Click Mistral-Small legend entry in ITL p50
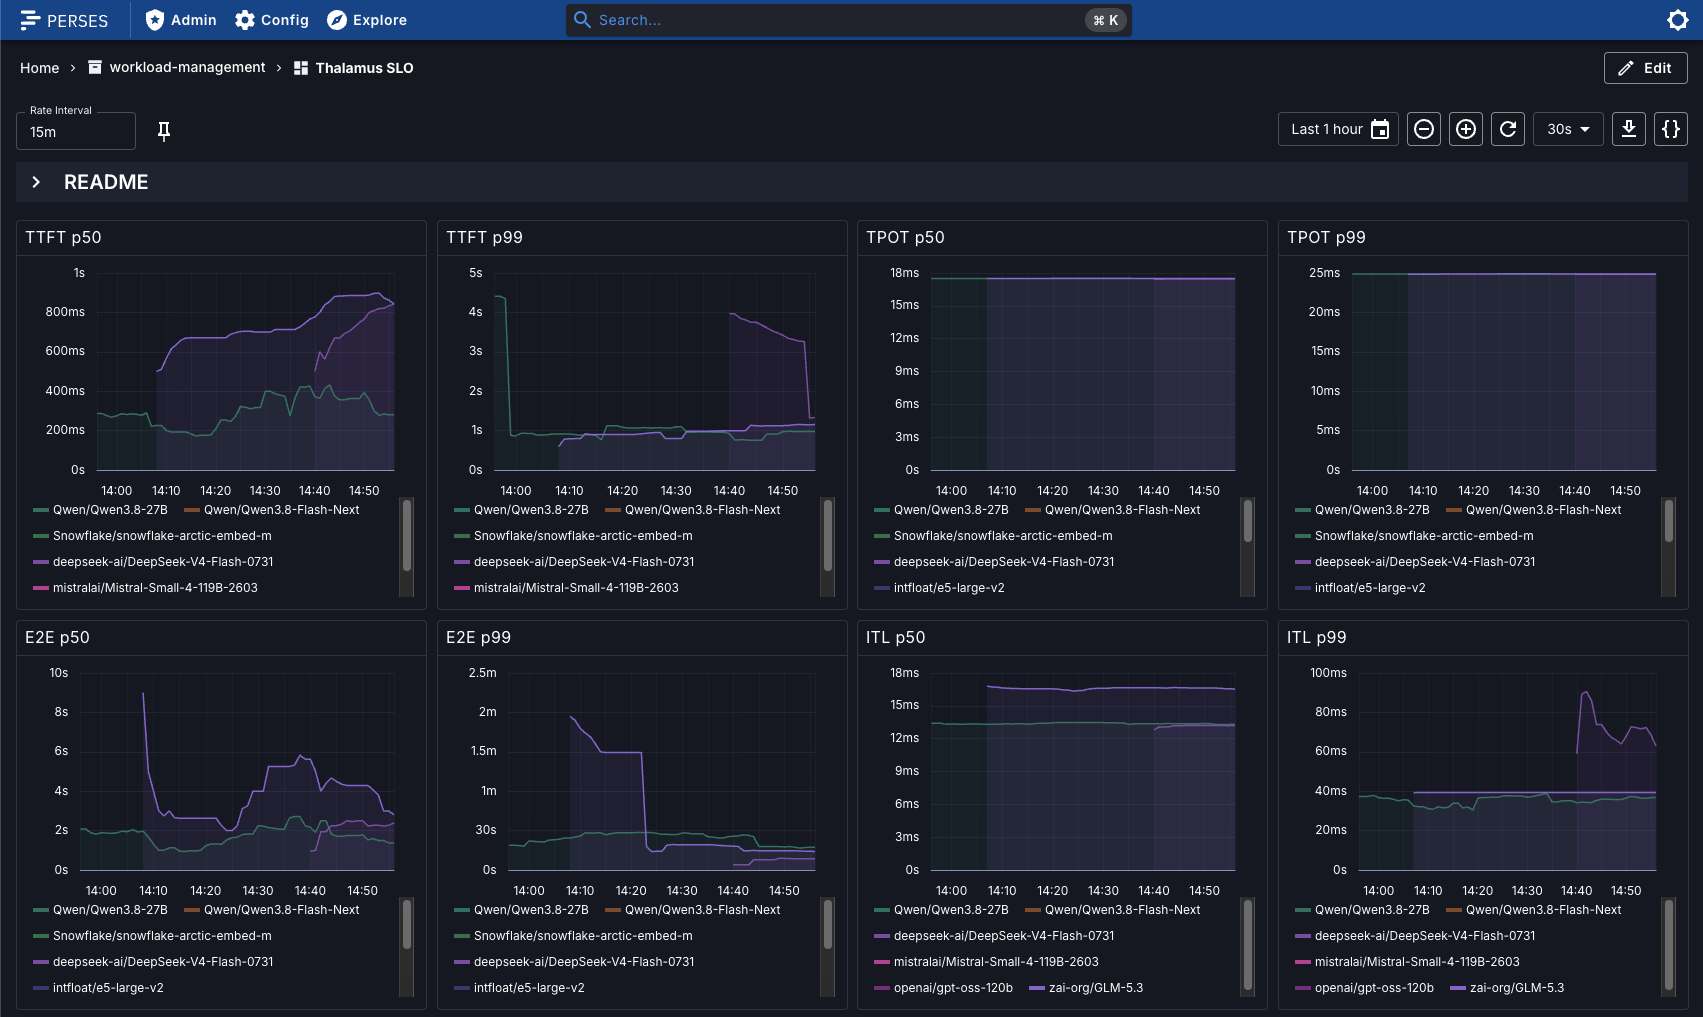The height and width of the screenshot is (1017, 1703). (x=986, y=962)
